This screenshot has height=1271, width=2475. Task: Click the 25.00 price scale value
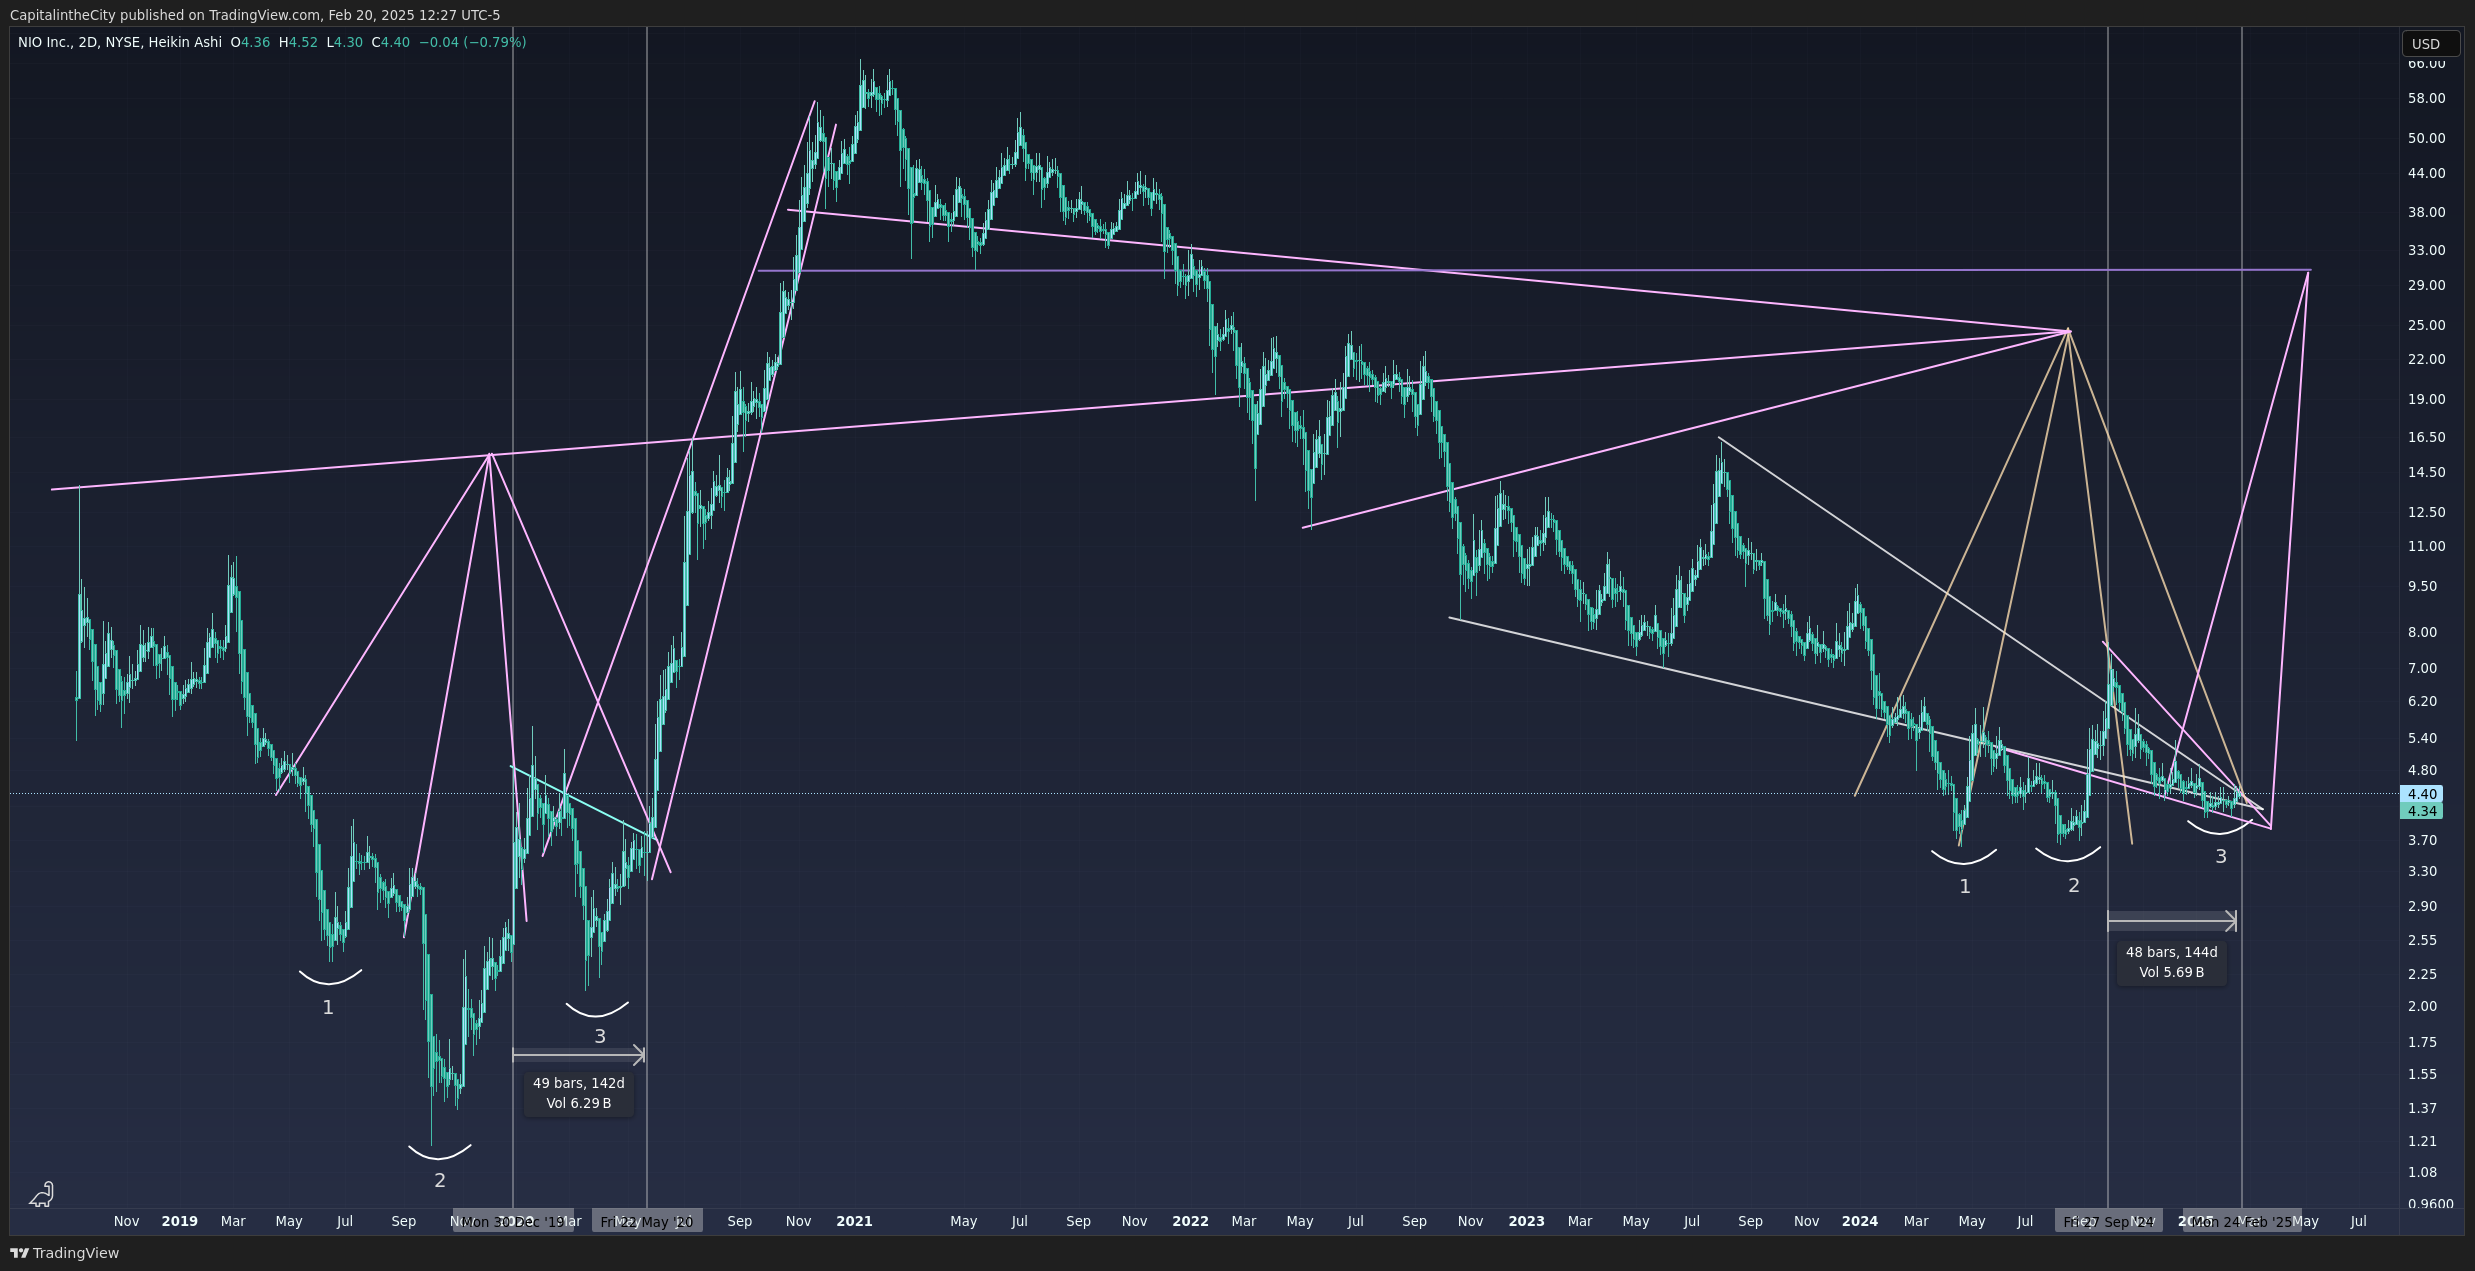click(2426, 325)
